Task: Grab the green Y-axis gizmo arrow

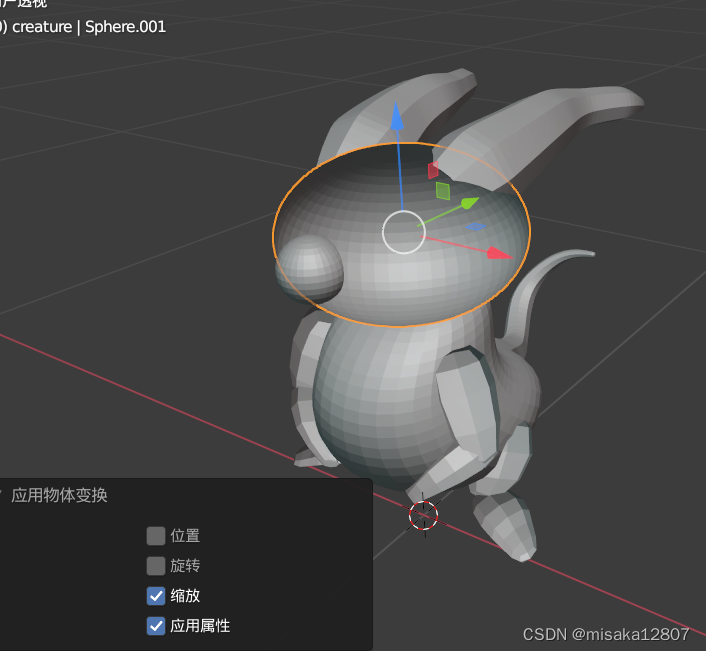Action: (470, 203)
